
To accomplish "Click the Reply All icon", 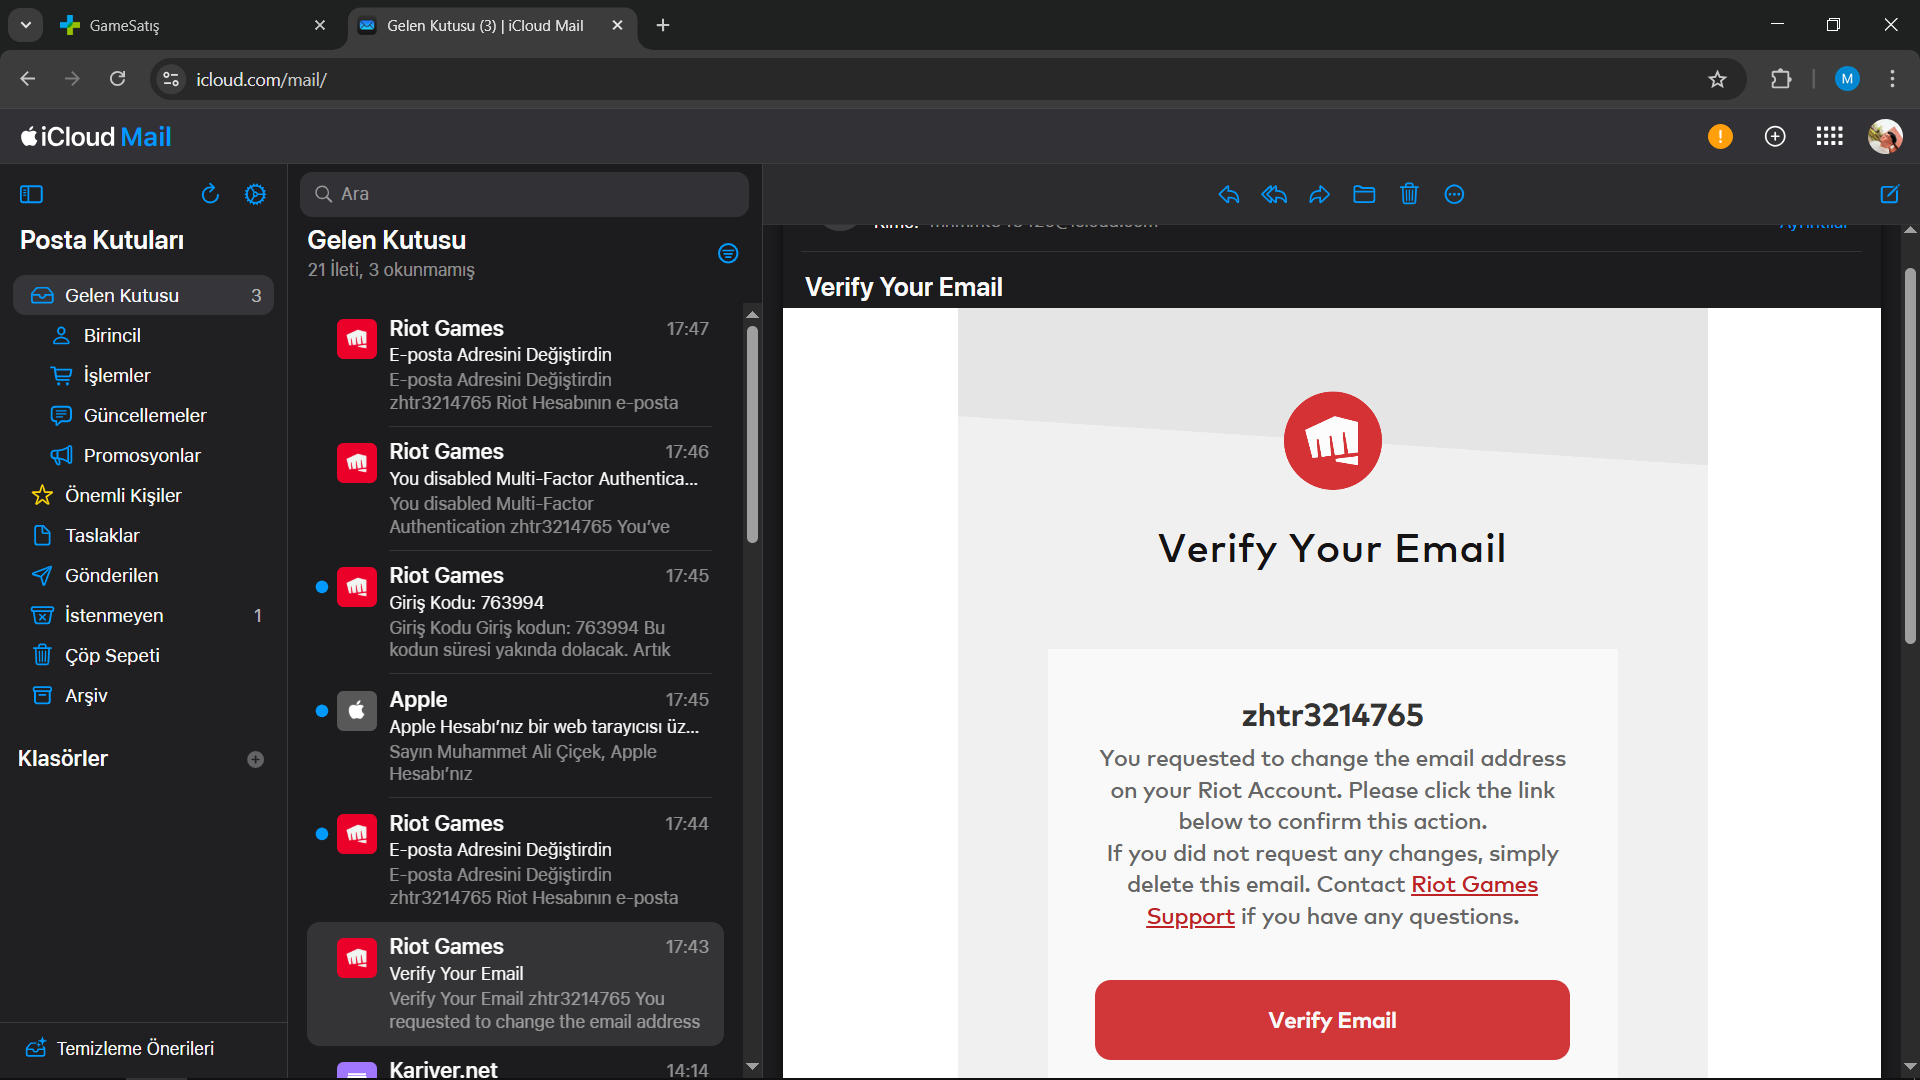I will pyautogui.click(x=1274, y=194).
